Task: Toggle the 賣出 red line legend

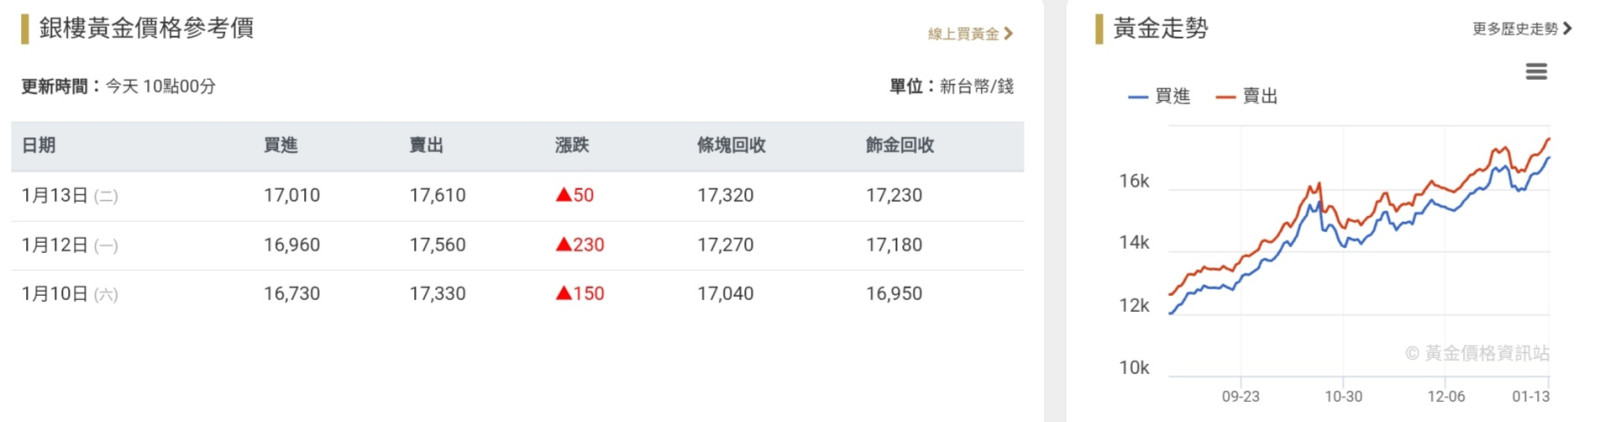Action: pyautogui.click(x=1247, y=97)
